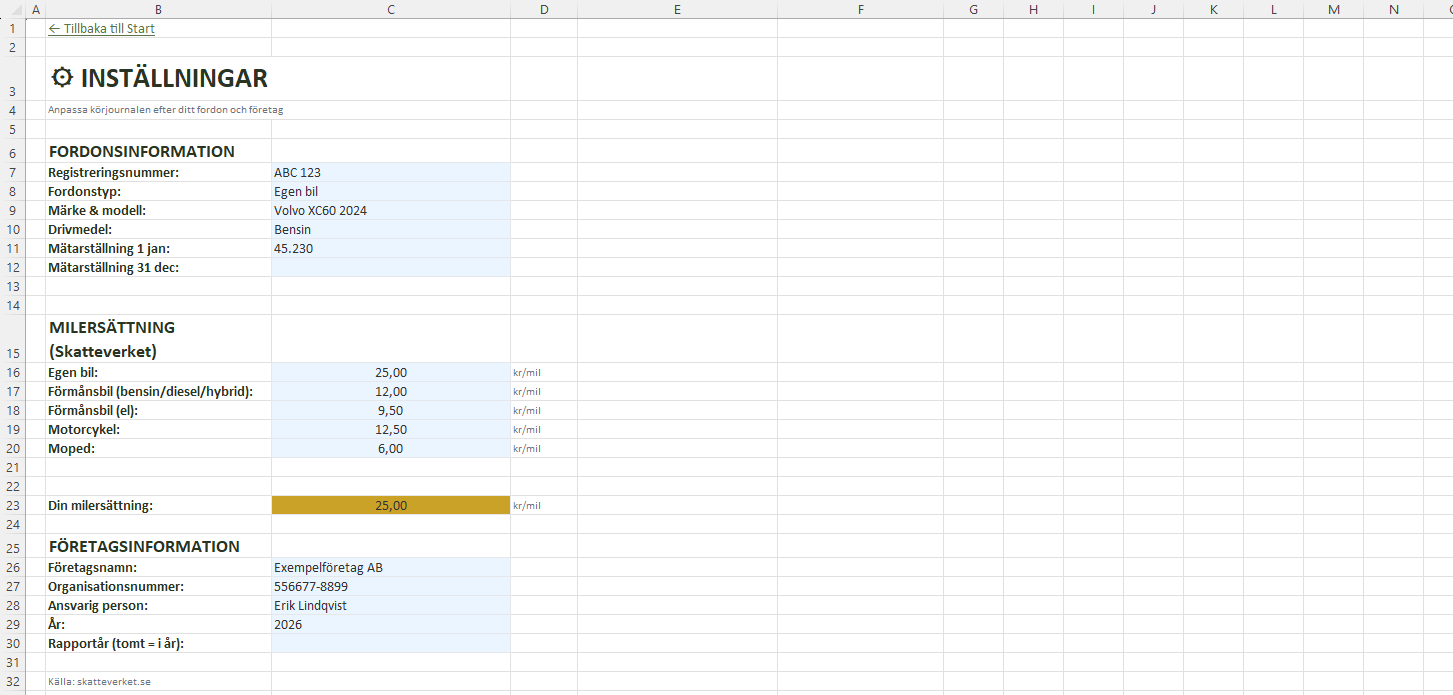Click the FÖRETAGSINFORMATION heading
The height and width of the screenshot is (695, 1453).
pyautogui.click(x=144, y=547)
